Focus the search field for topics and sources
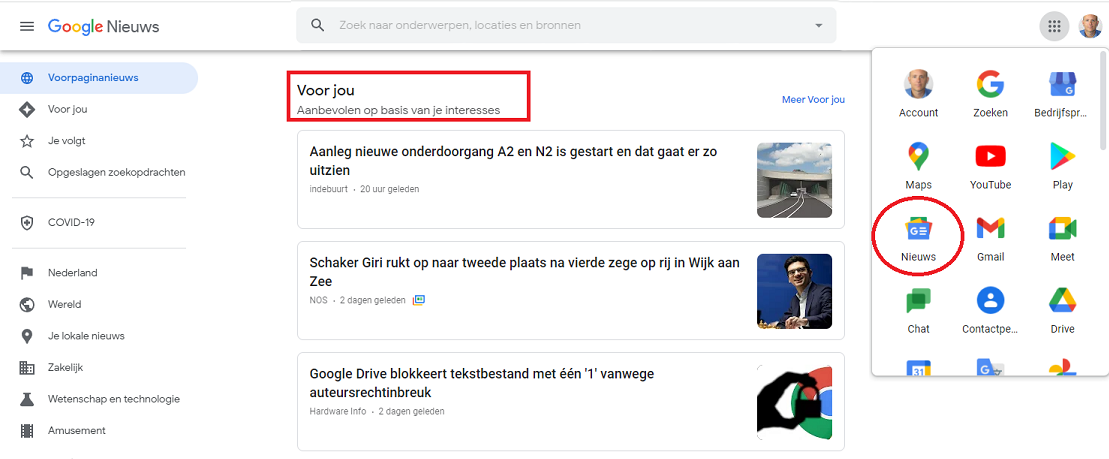The height and width of the screenshot is (459, 1109). (x=566, y=25)
